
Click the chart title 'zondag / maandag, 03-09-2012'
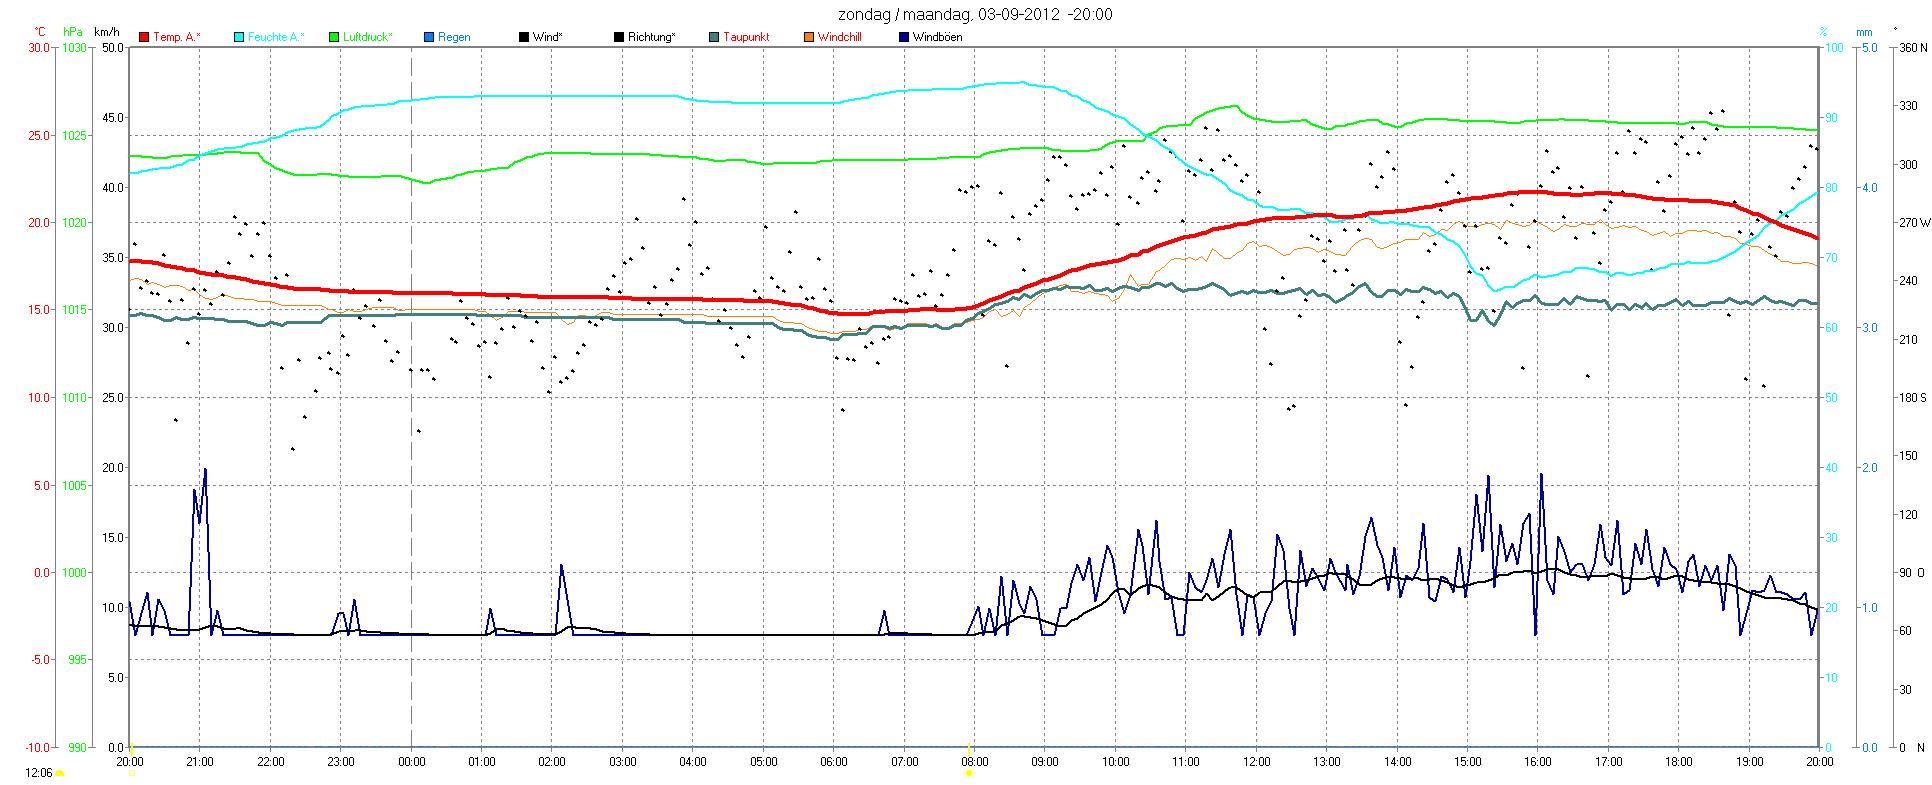click(x=949, y=15)
